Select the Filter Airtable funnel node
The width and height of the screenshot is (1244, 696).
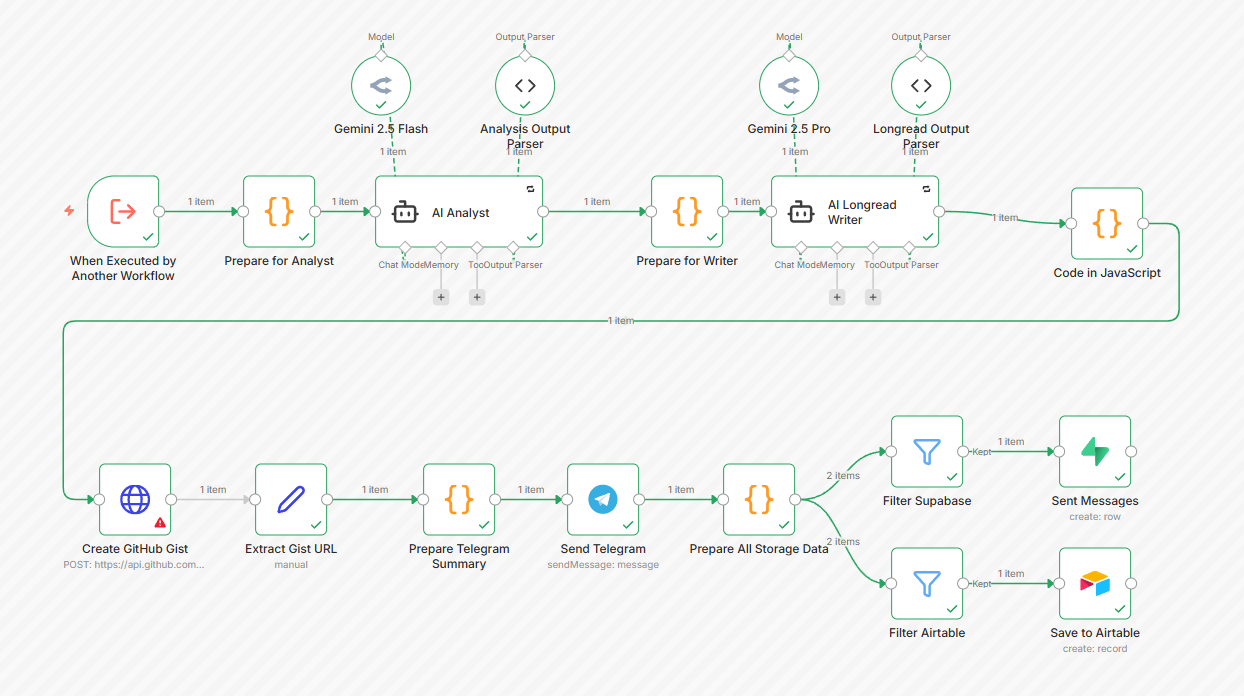pos(927,583)
